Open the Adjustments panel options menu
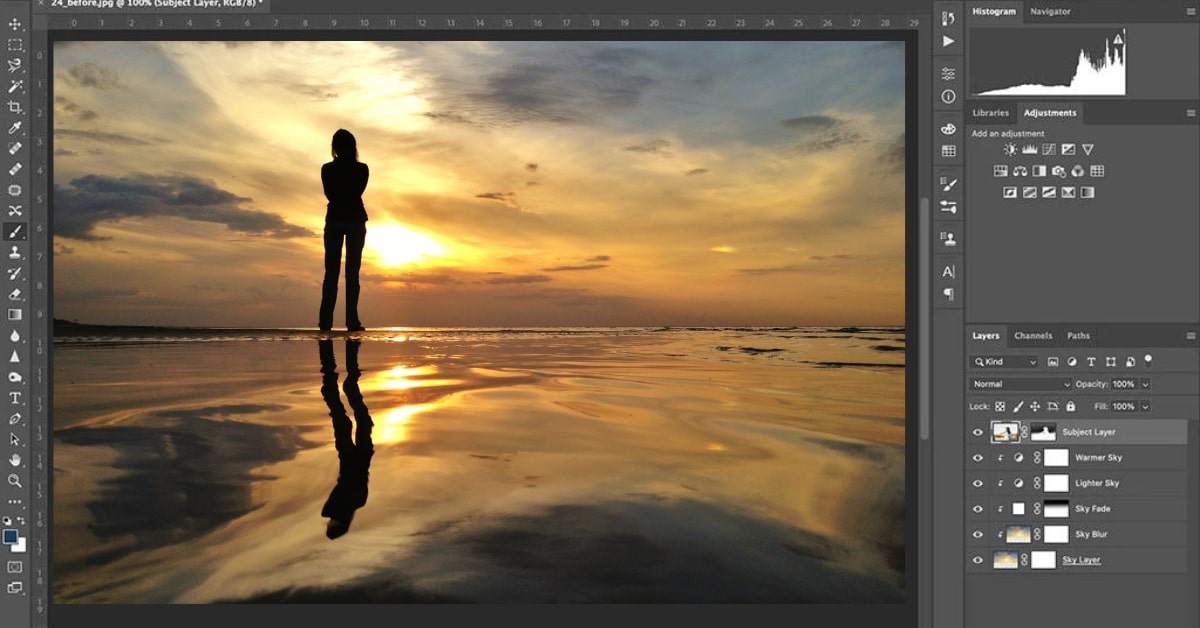This screenshot has height=628, width=1200. tap(1190, 113)
